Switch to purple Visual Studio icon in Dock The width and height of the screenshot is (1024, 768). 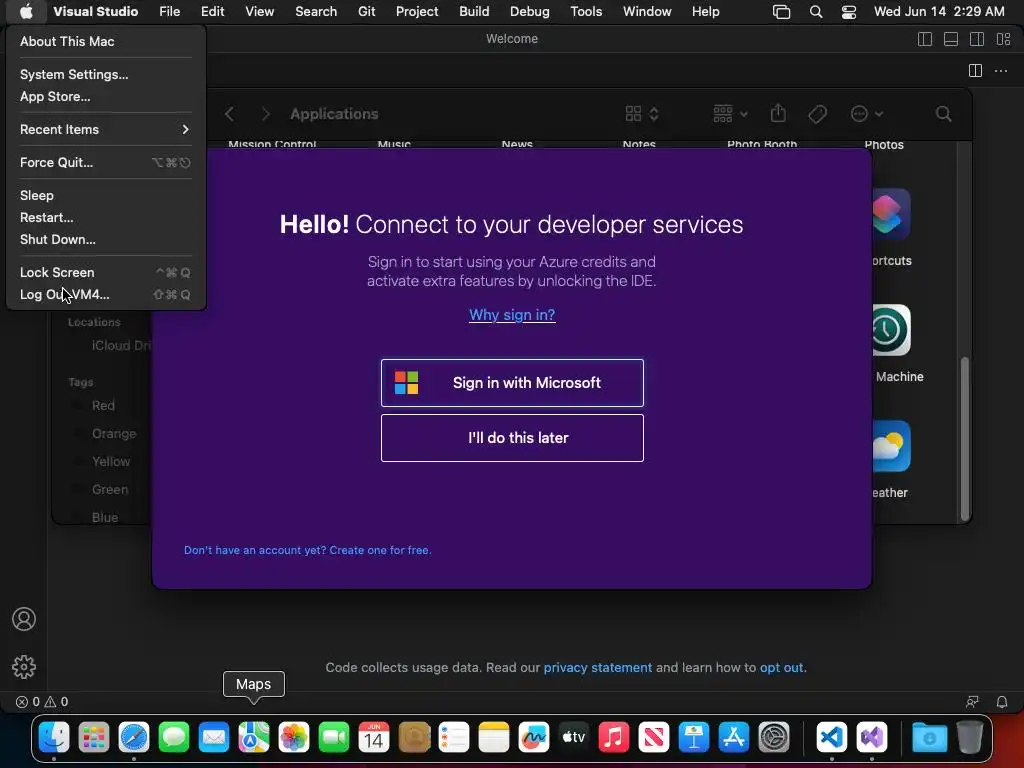(x=872, y=738)
